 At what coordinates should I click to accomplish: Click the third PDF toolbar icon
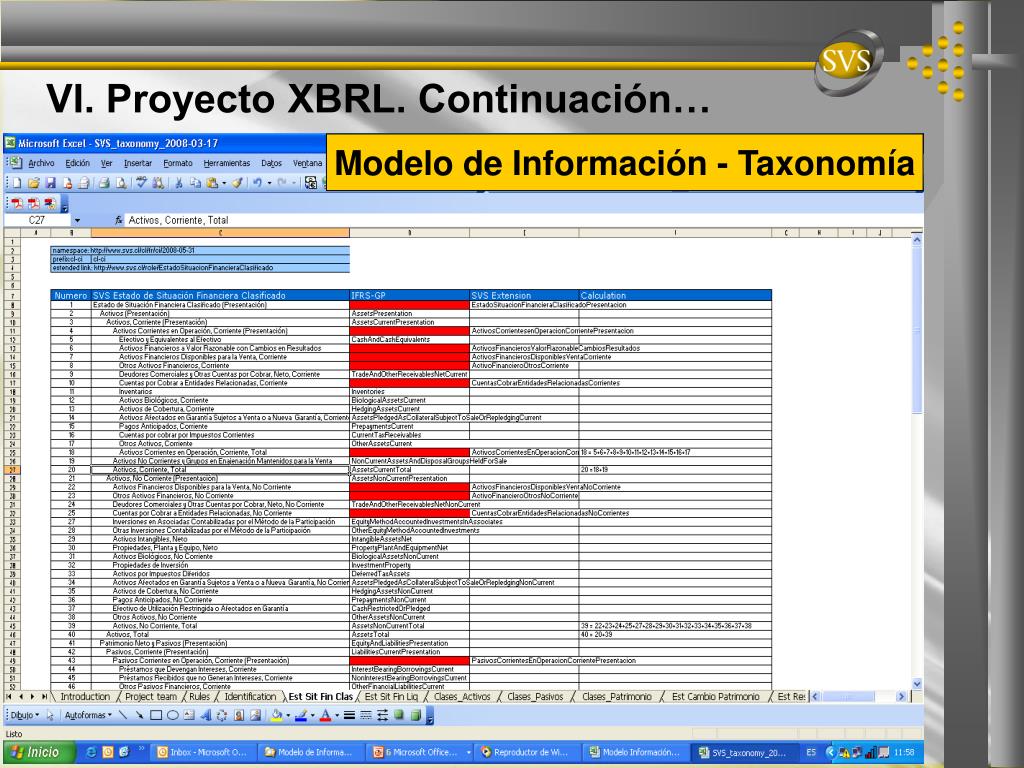[x=50, y=203]
